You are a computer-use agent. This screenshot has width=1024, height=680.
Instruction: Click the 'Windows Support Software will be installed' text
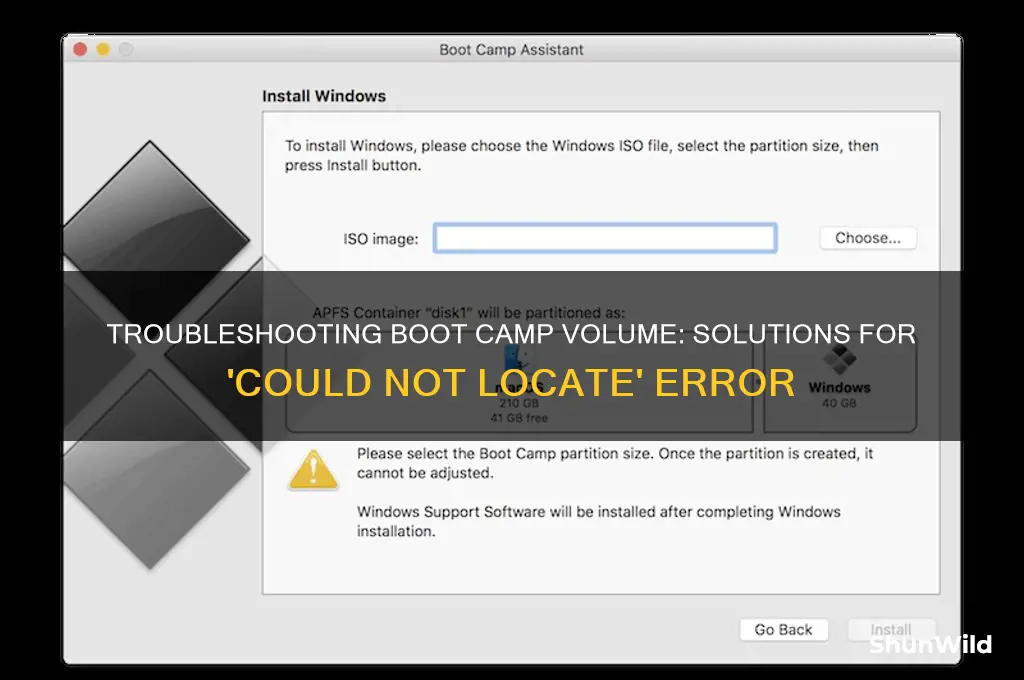pos(598,521)
